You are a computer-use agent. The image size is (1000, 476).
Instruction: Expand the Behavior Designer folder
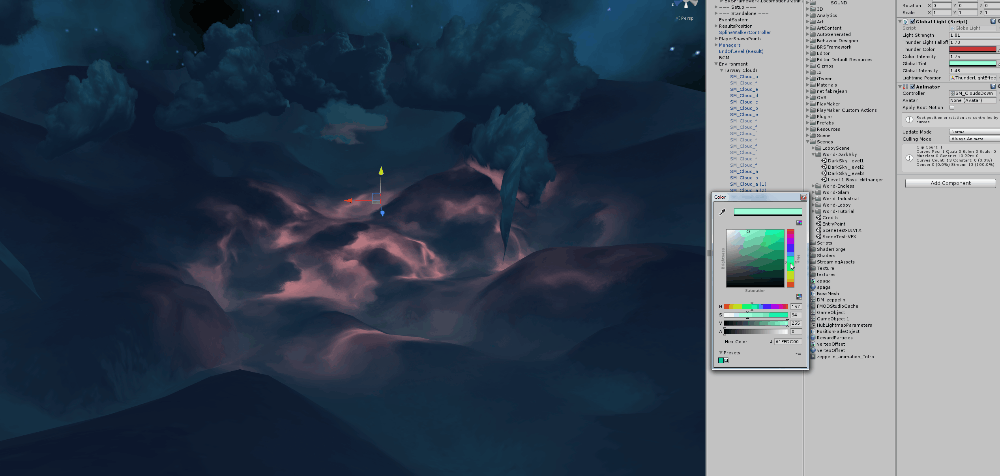[x=807, y=41]
